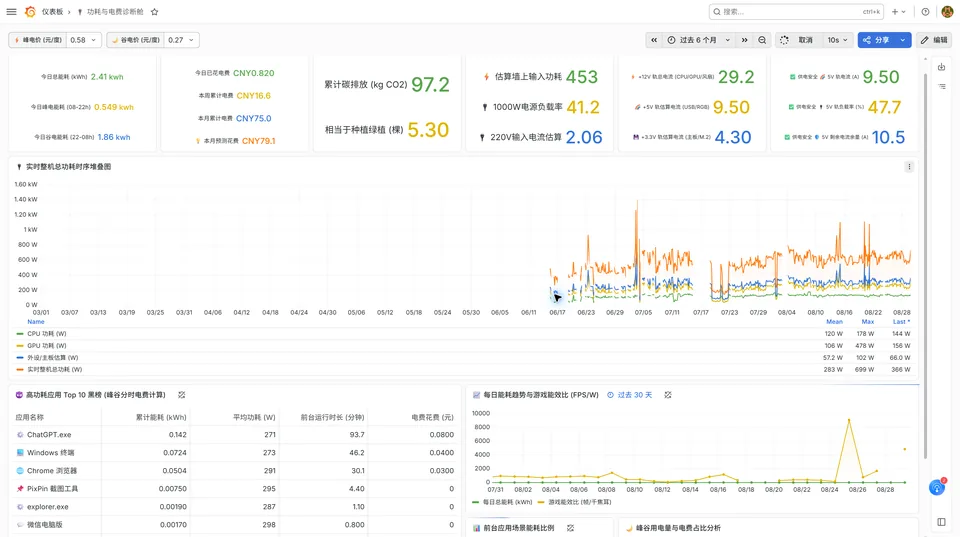Toggle the dock panel icon in sidebar
Screen dimensions: 960x537
[x=942, y=522]
